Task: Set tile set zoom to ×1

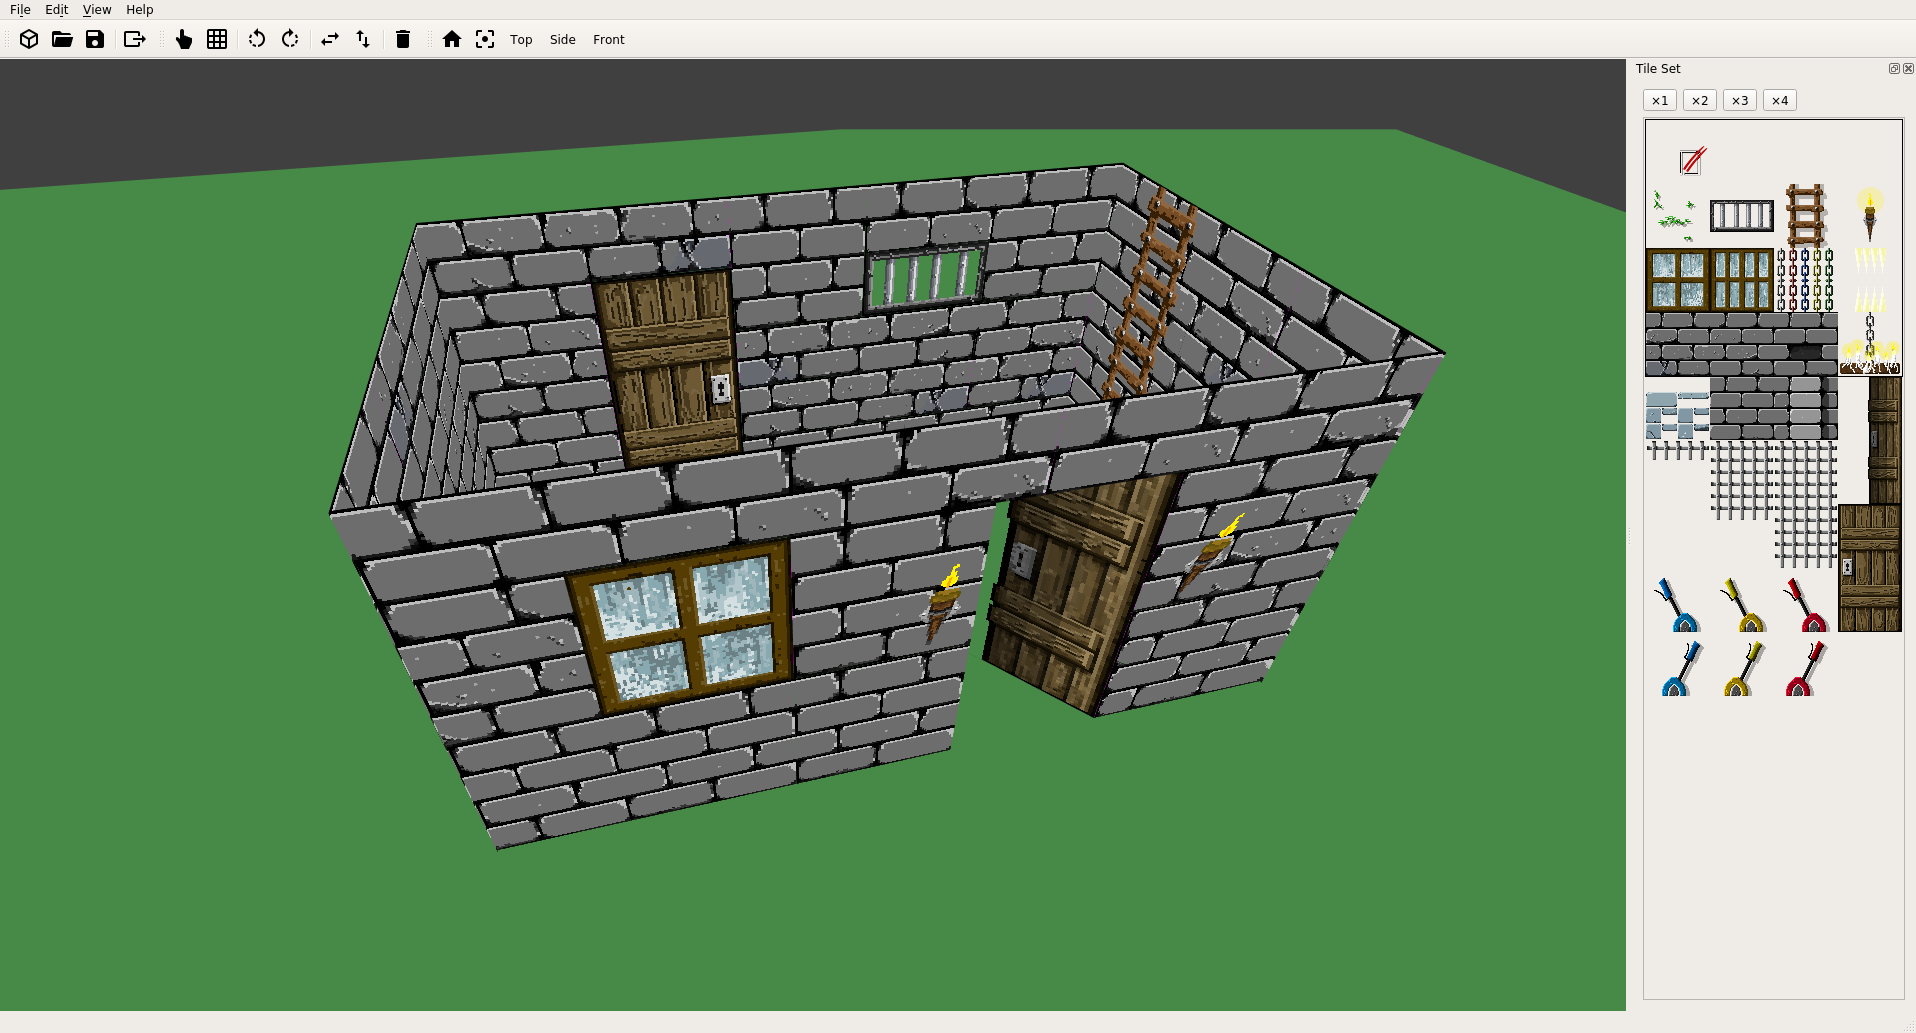Action: pos(1660,100)
